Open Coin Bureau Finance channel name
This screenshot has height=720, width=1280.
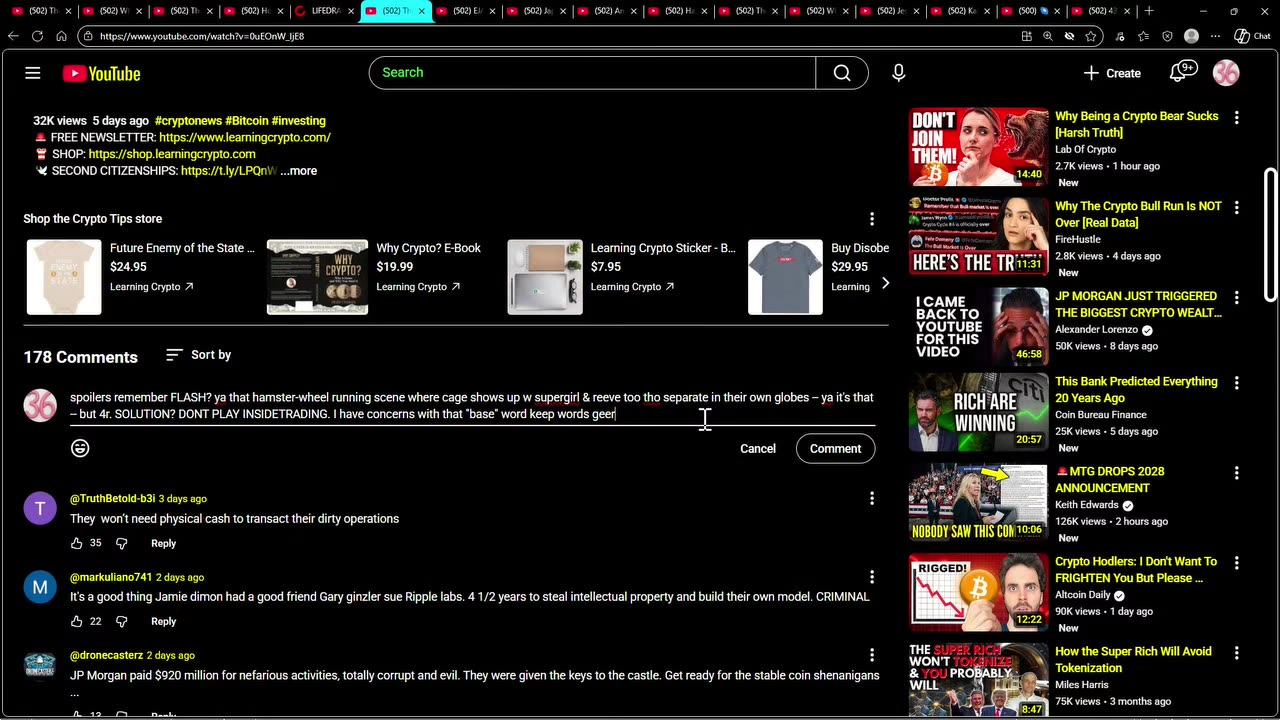click(1100, 415)
